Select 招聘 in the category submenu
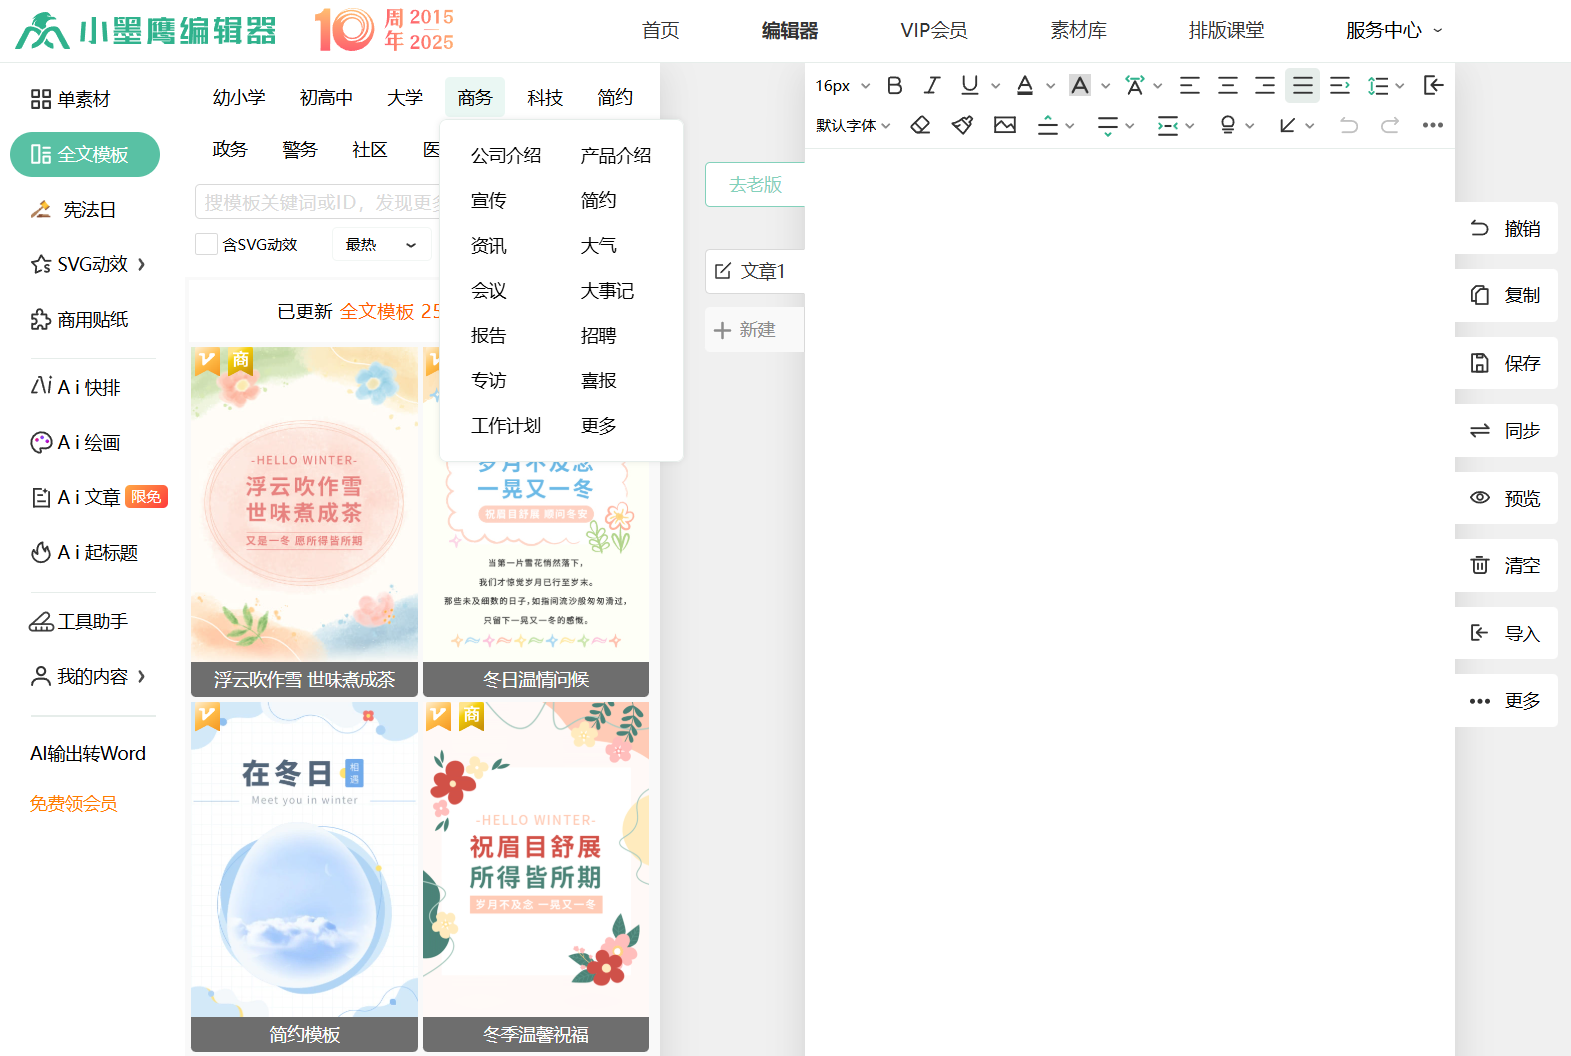Screen dimensions: 1571x1056 click(598, 336)
